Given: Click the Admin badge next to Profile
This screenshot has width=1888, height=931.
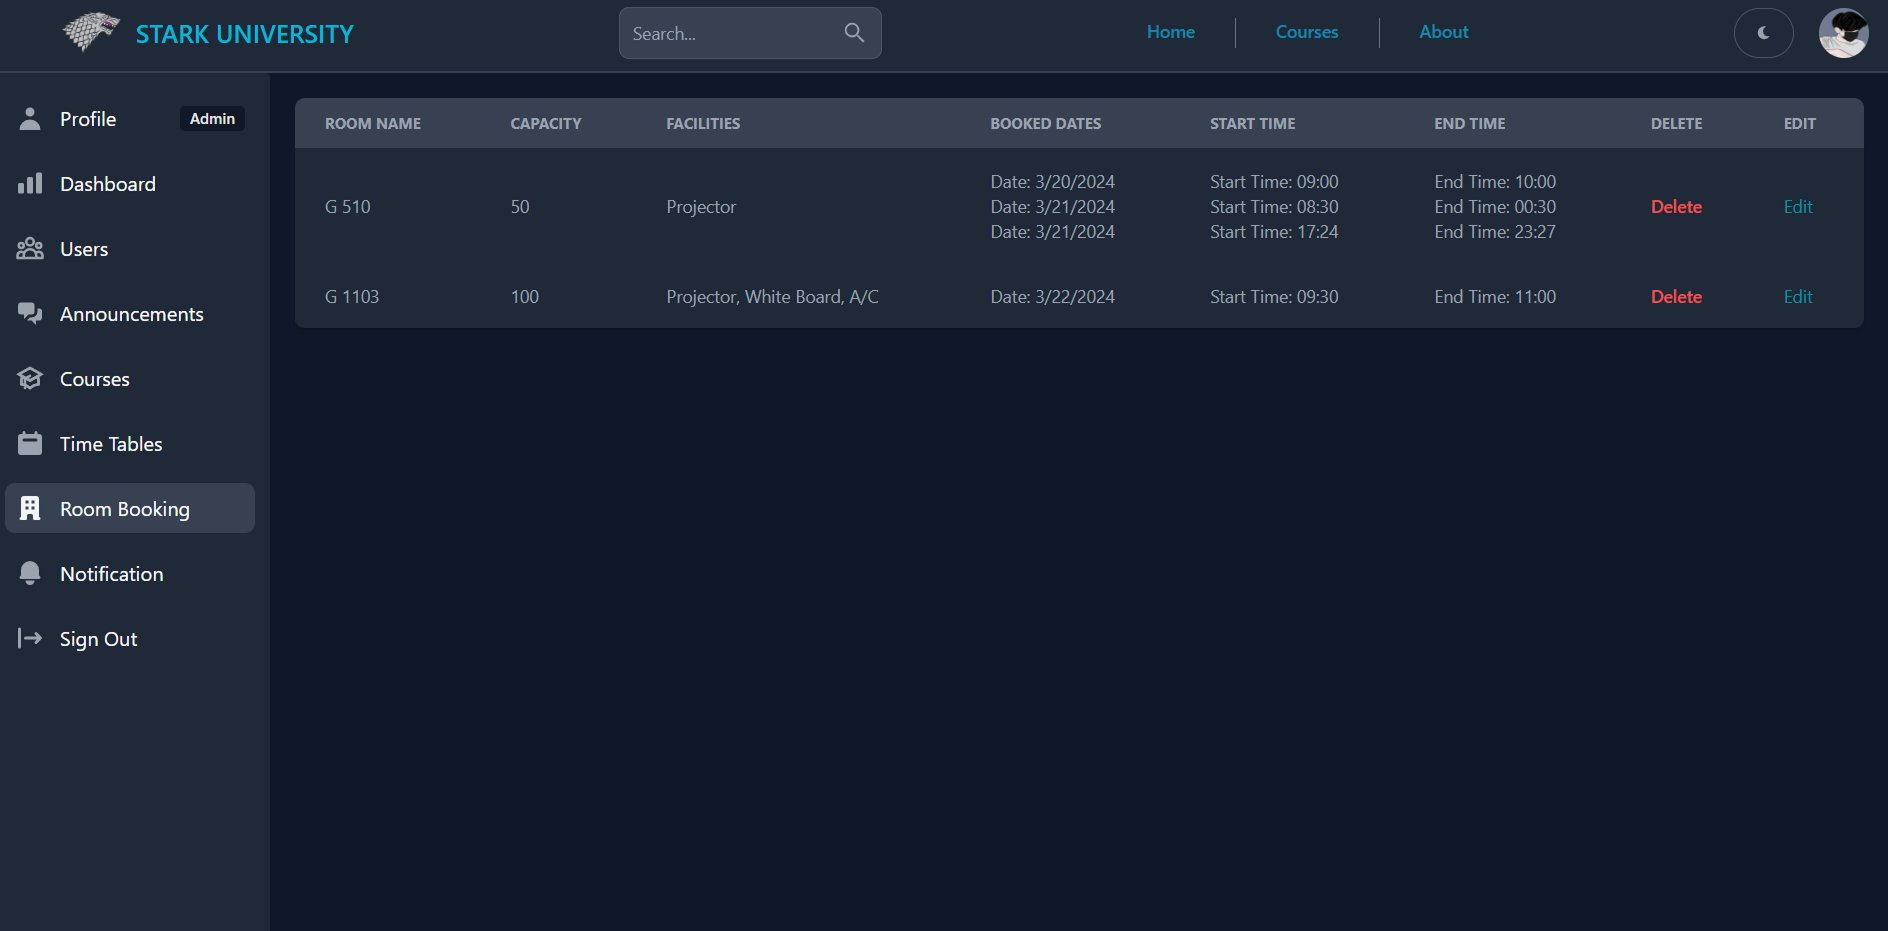Looking at the screenshot, I should tap(212, 118).
